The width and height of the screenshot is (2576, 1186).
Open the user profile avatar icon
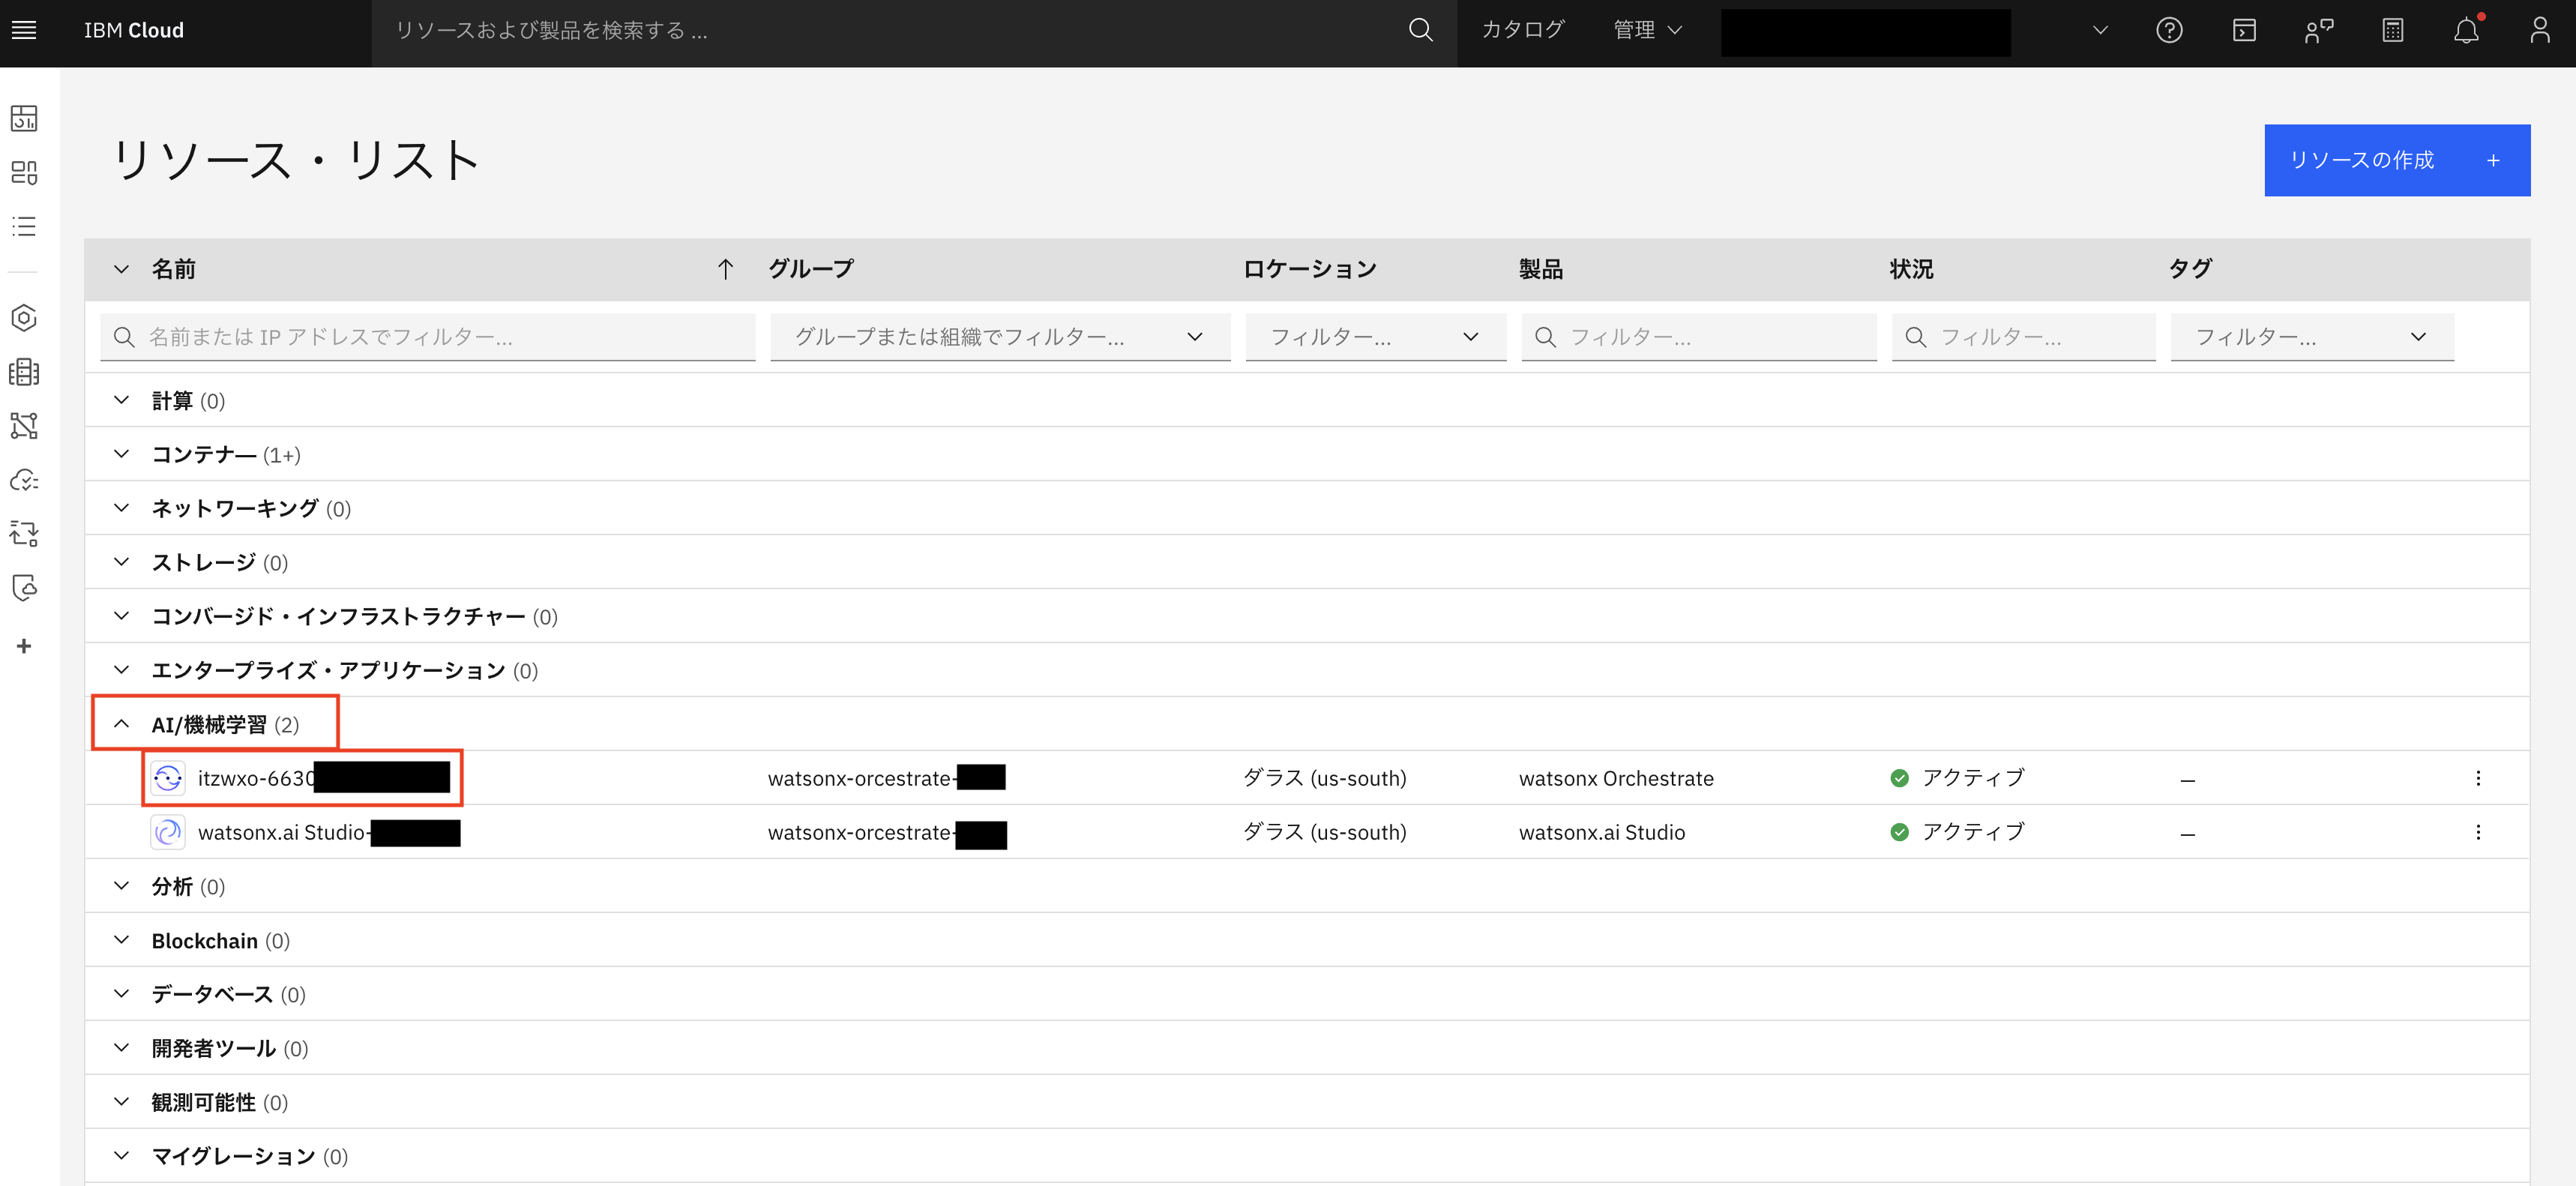2539,30
